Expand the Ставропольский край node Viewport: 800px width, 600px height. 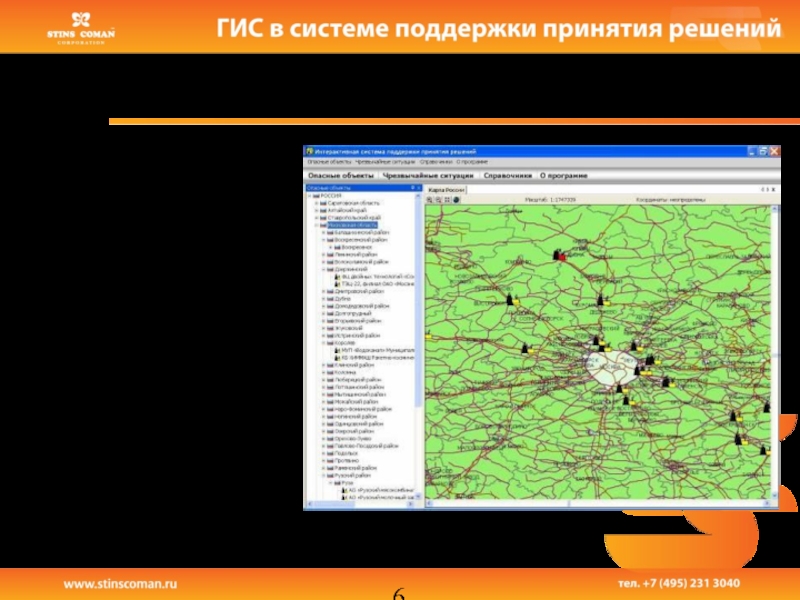[316, 218]
